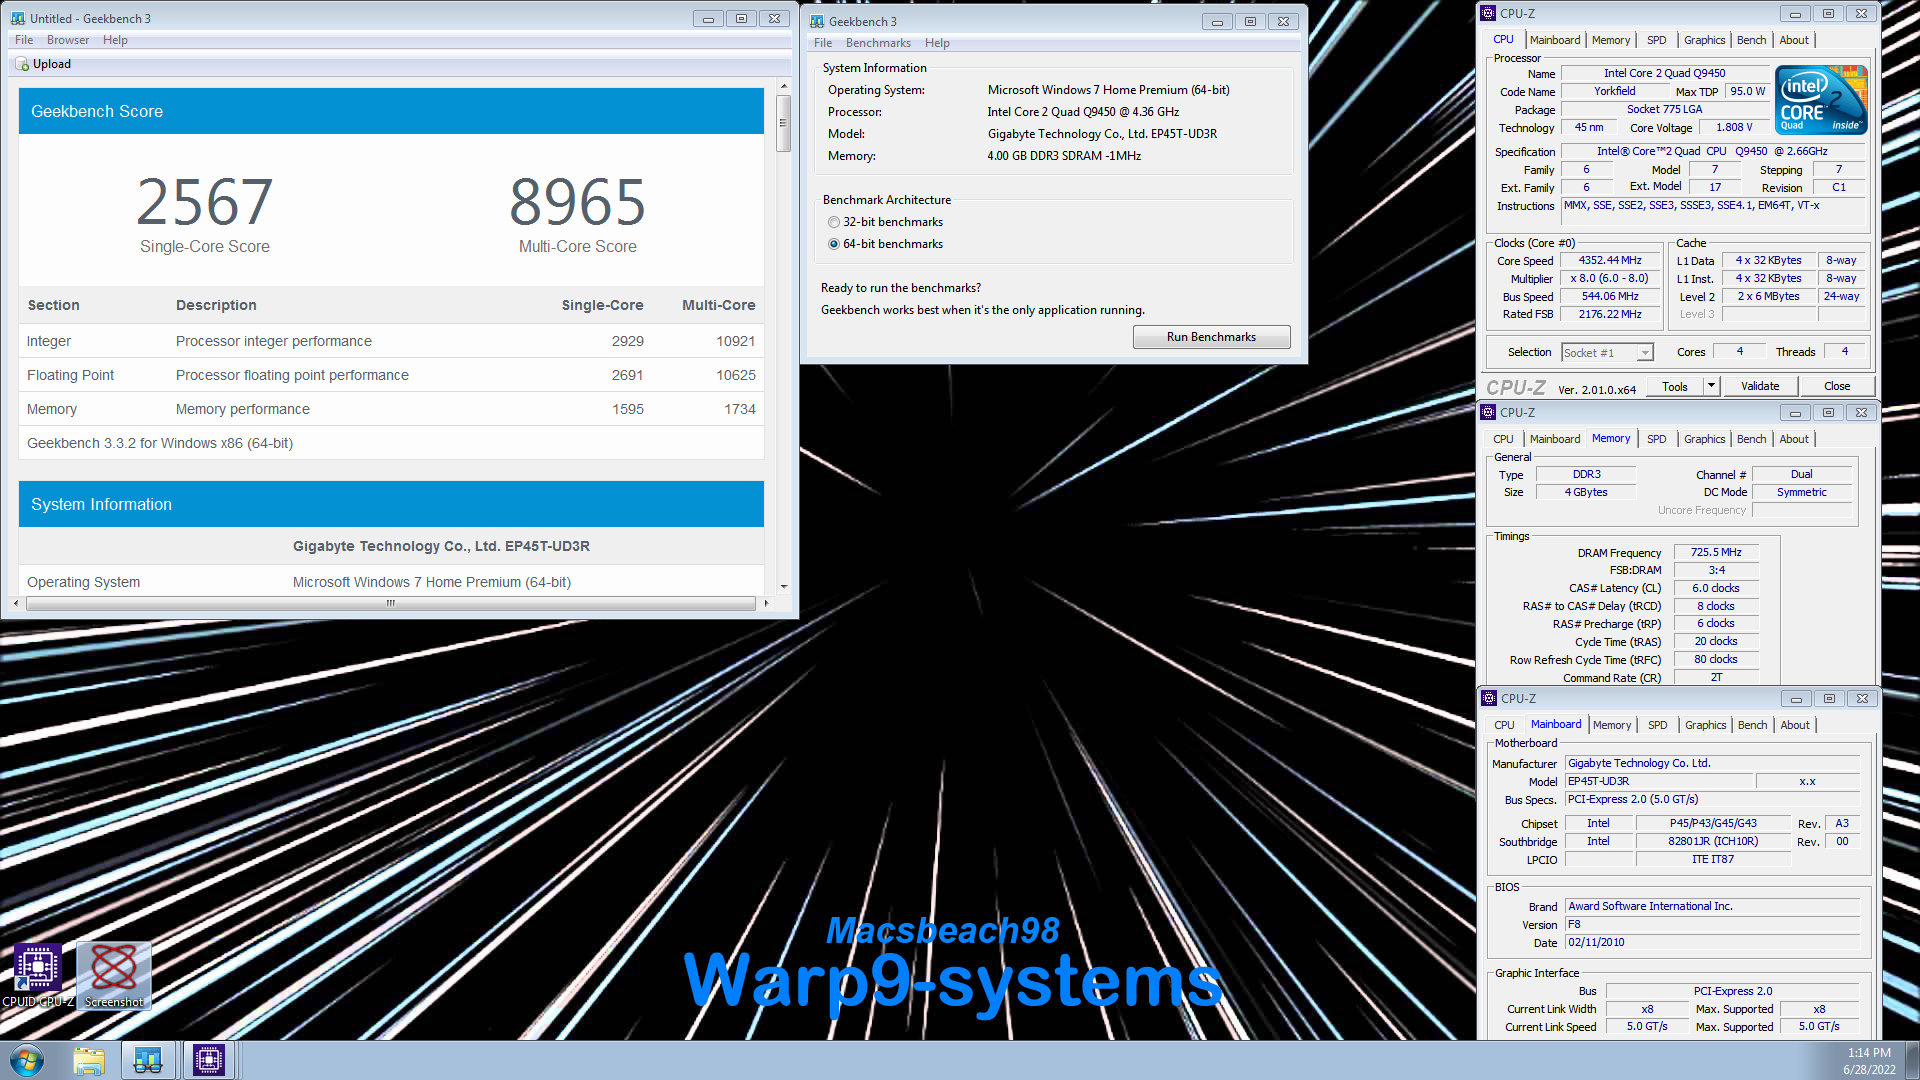This screenshot has height=1080, width=1920.
Task: Click the Geekbench 3 launcher window title icon
Action: pos(817,21)
